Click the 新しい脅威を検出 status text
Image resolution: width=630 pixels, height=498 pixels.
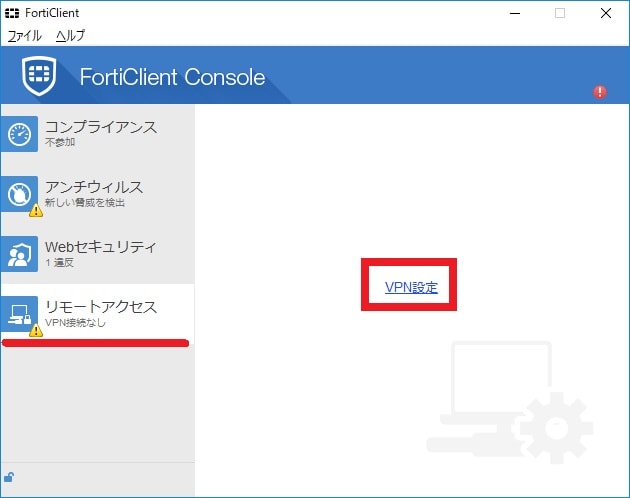tap(85, 202)
